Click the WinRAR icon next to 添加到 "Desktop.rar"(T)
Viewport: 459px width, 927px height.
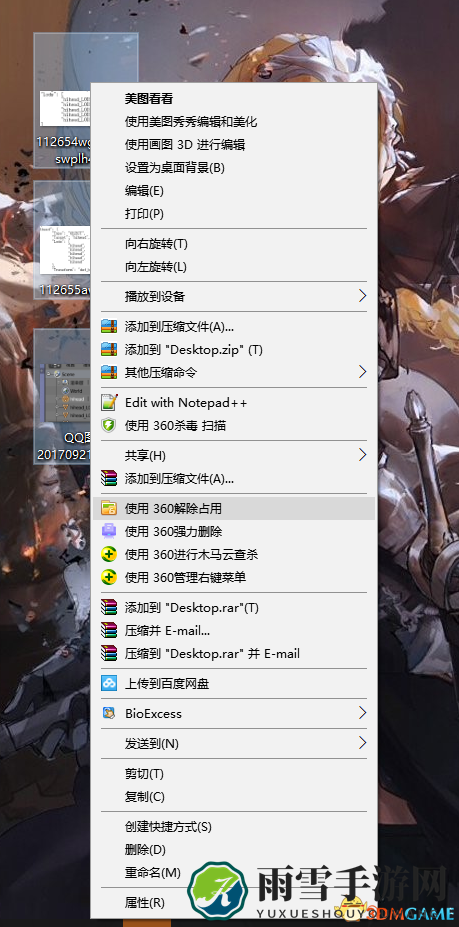click(x=109, y=608)
